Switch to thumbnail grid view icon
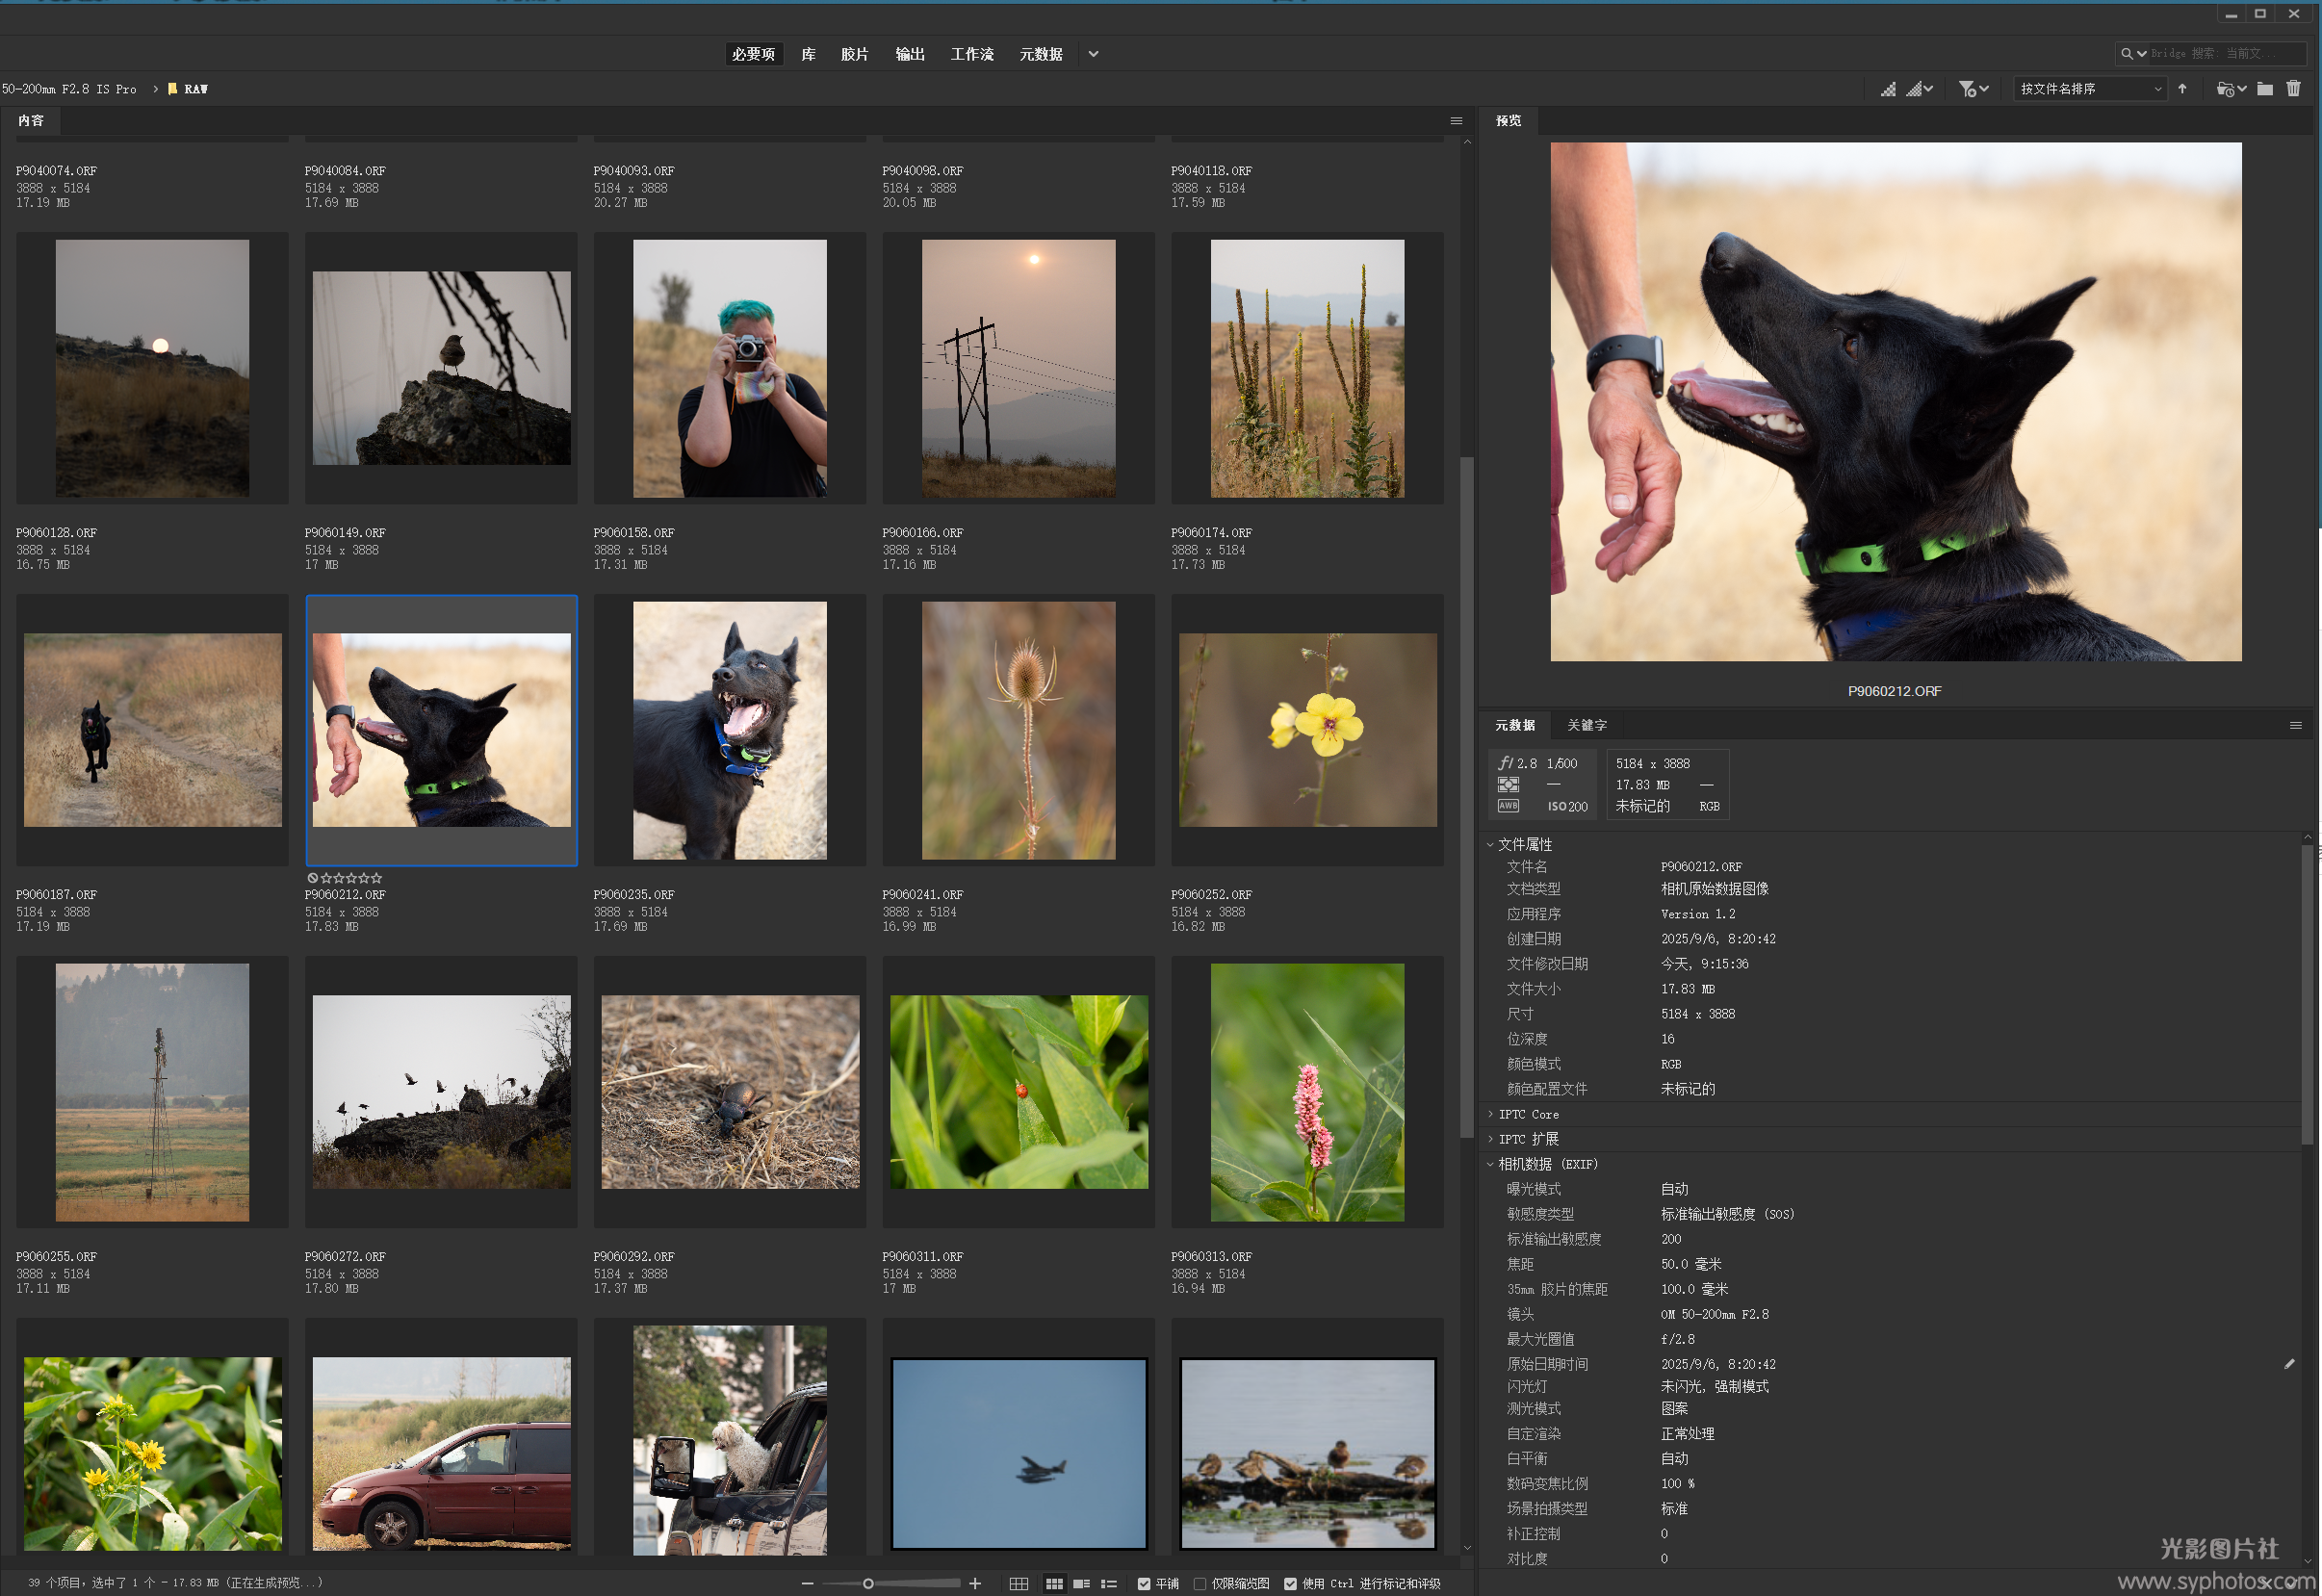Screen dimensions: 2322x1596 1054,1583
